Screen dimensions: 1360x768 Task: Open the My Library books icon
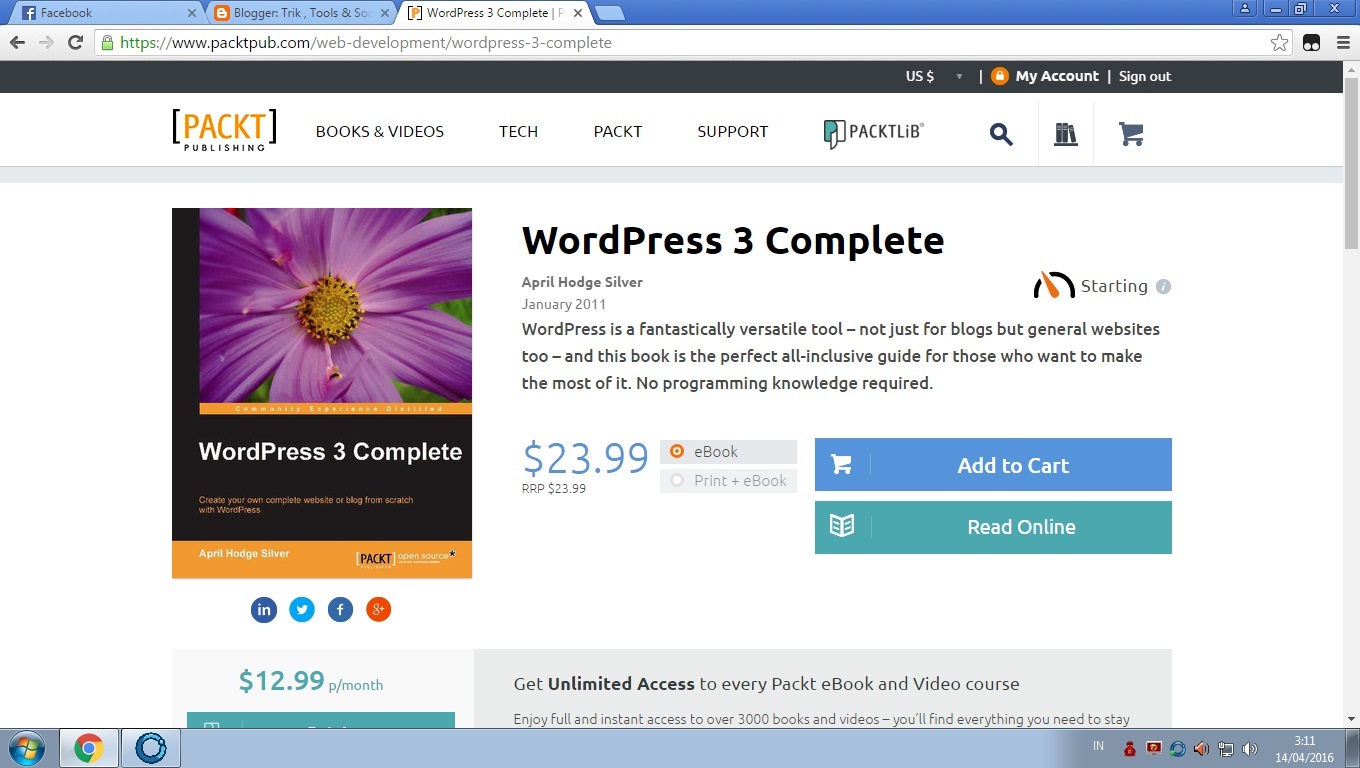click(1066, 134)
